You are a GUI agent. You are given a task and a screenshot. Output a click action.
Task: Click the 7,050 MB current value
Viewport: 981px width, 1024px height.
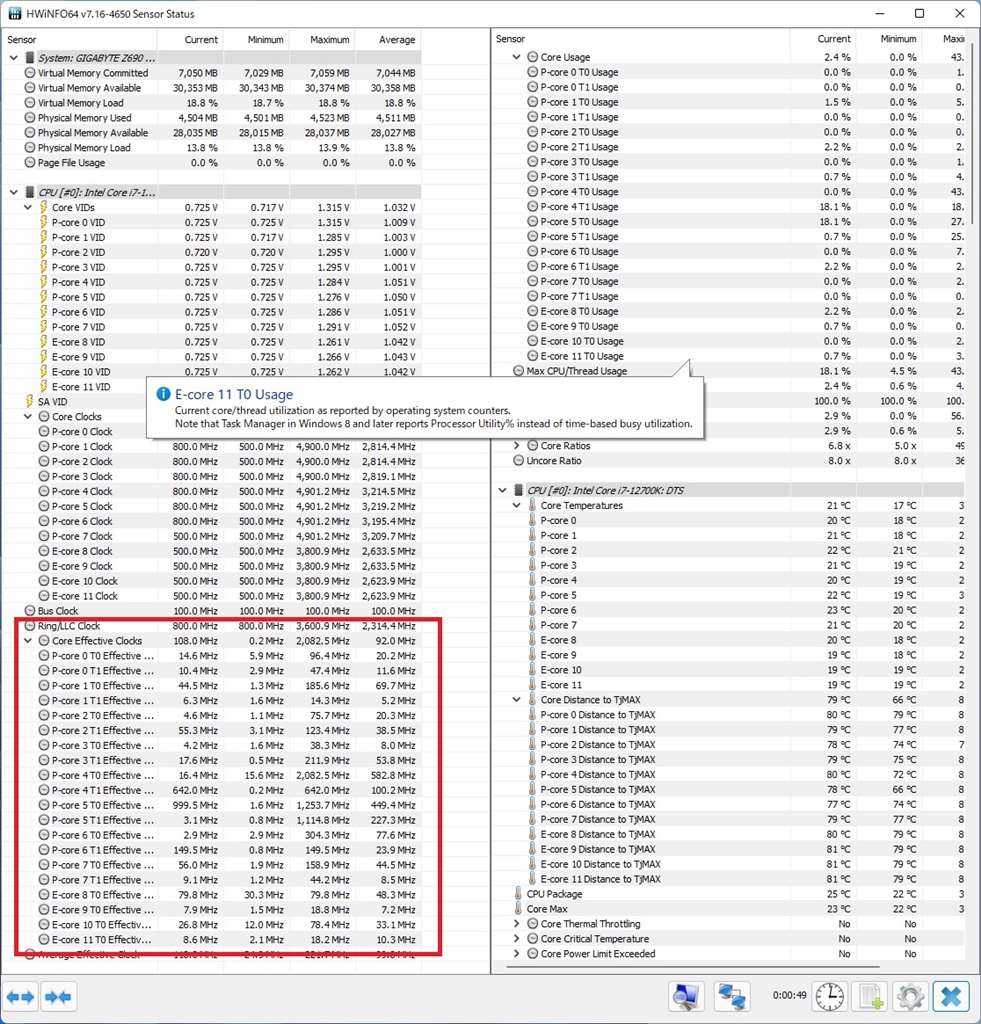198,72
